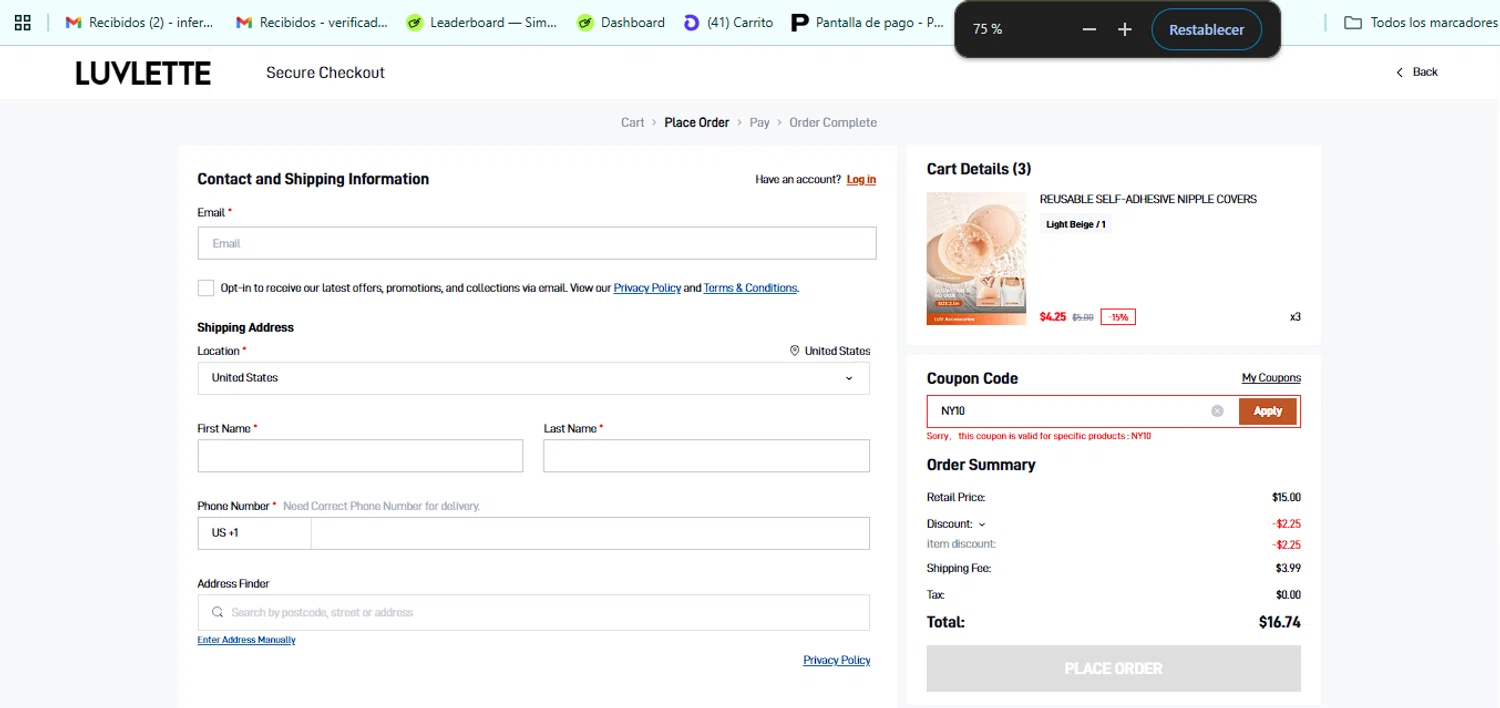
Task: Click the Place Order breadcrumb step
Action: [x=697, y=122]
